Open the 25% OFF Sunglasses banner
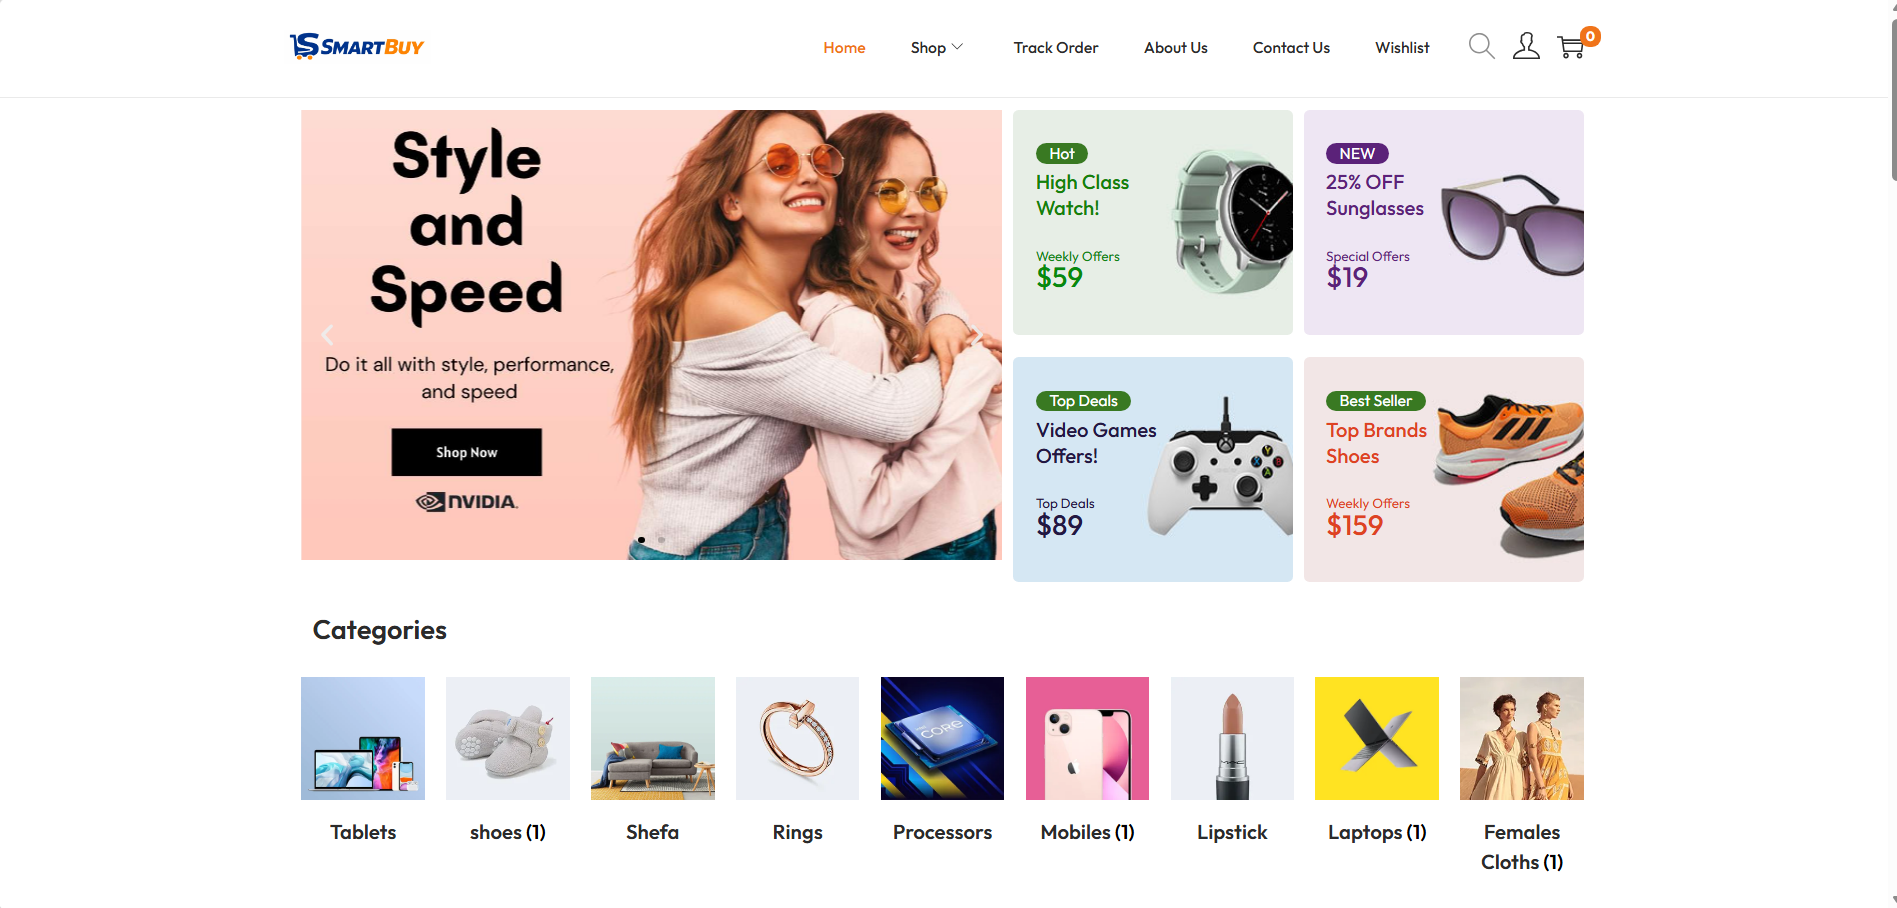1897x908 pixels. (x=1443, y=222)
